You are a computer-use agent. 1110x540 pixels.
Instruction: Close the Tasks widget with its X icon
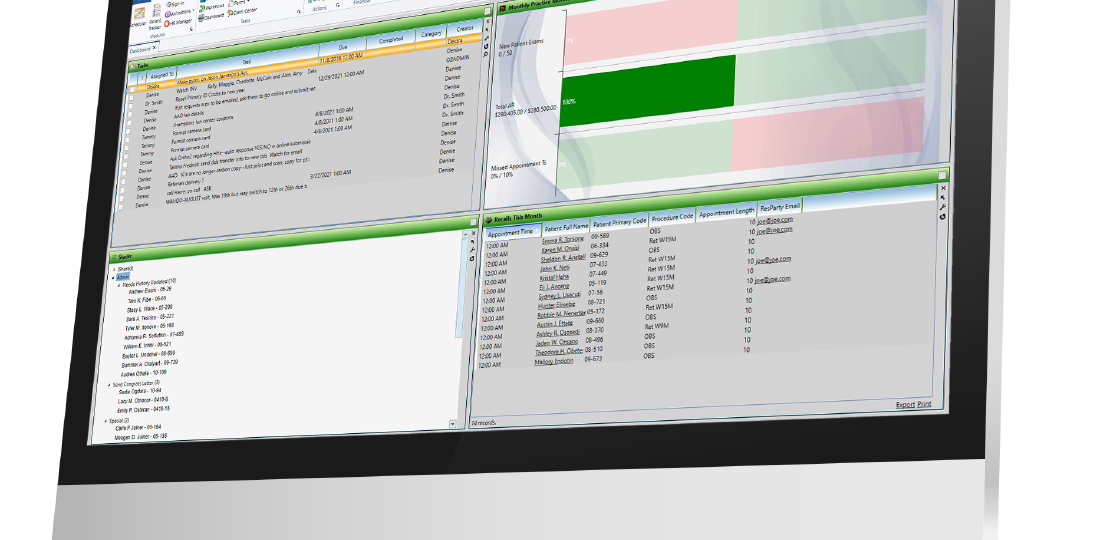[488, 22]
